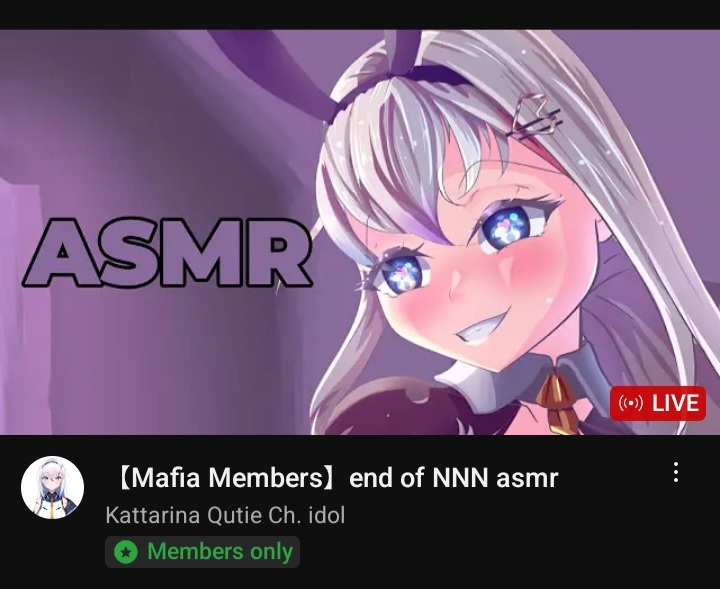Open Kattarina Qutie channel avatar
The image size is (720, 589).
pos(52,488)
